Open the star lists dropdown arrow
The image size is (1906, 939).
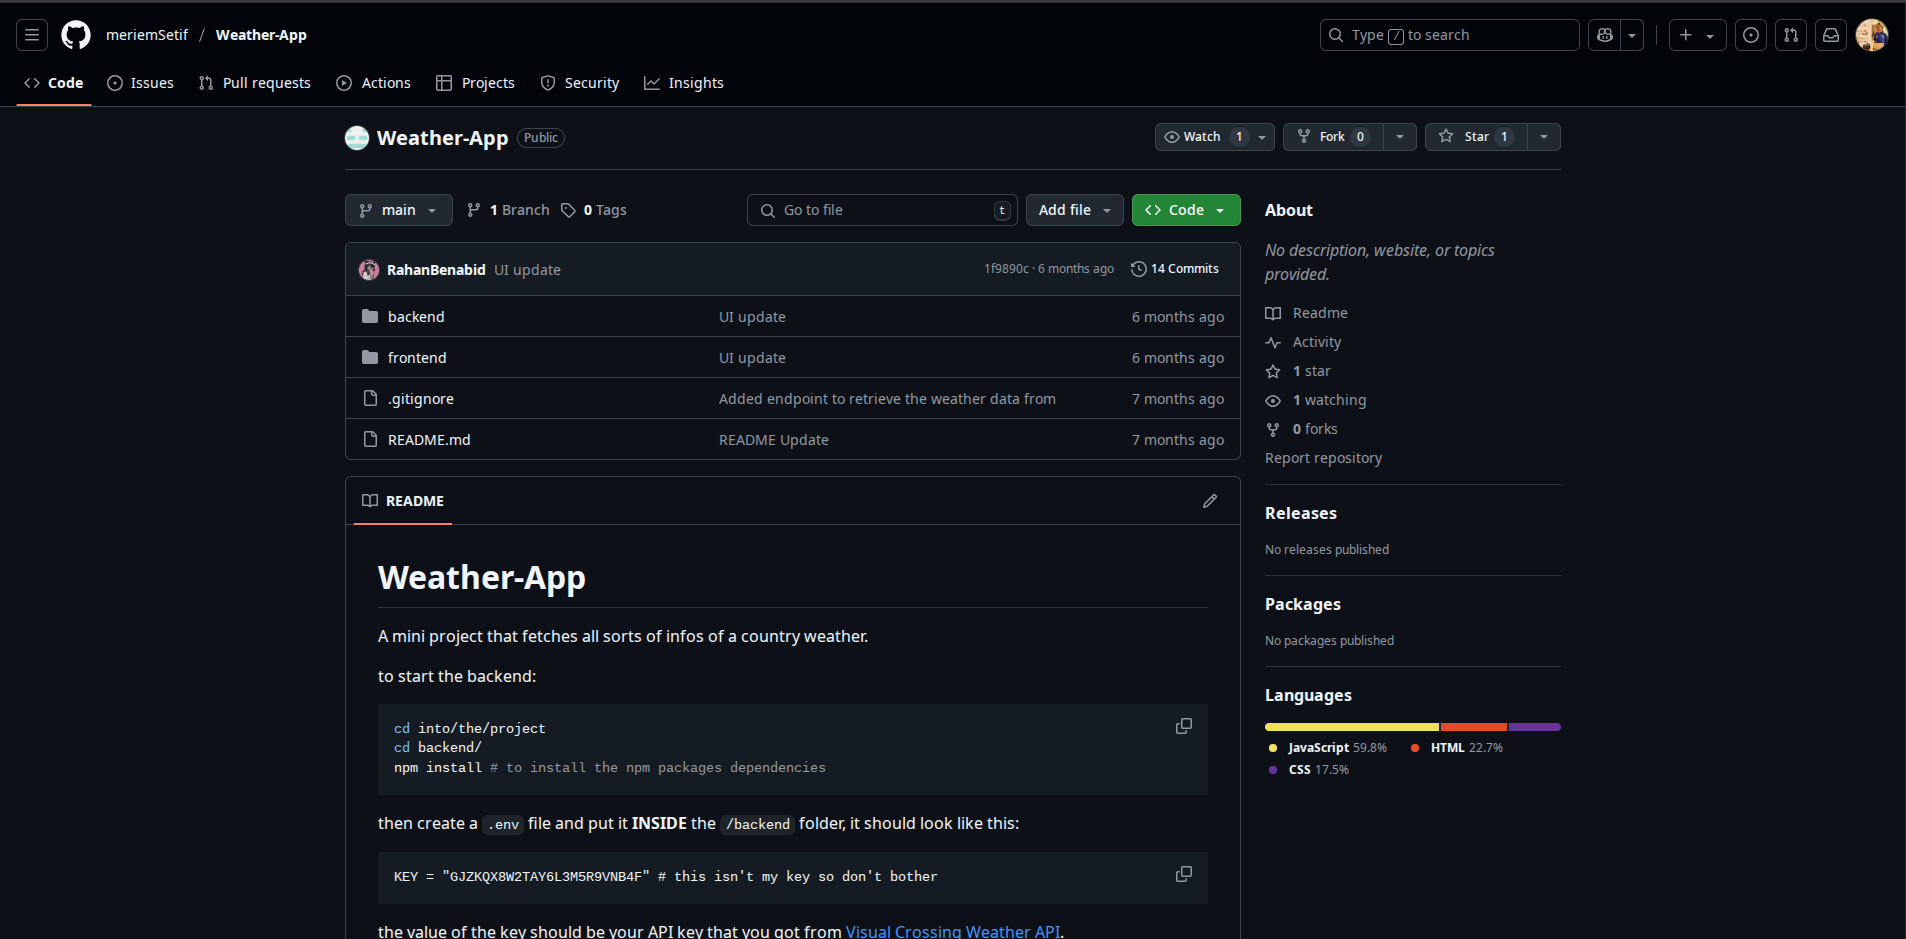pyautogui.click(x=1544, y=137)
